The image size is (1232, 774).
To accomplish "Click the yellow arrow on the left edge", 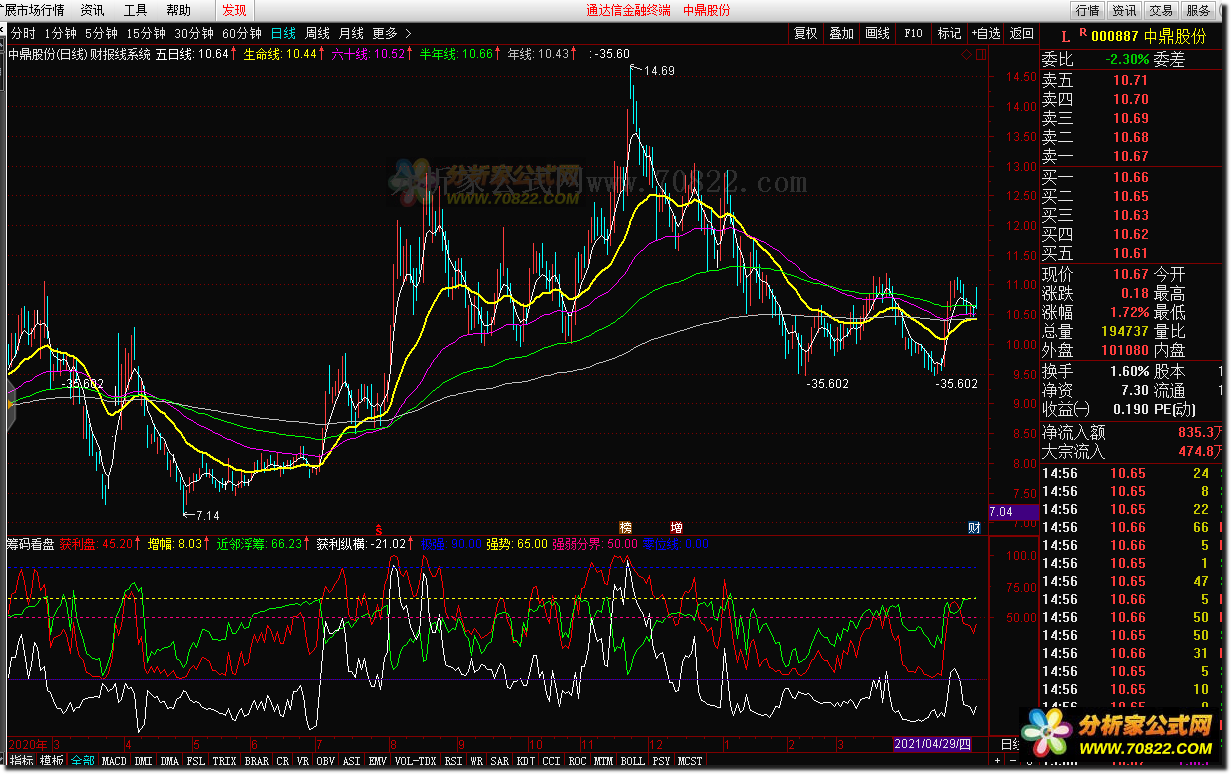I will (10, 405).
